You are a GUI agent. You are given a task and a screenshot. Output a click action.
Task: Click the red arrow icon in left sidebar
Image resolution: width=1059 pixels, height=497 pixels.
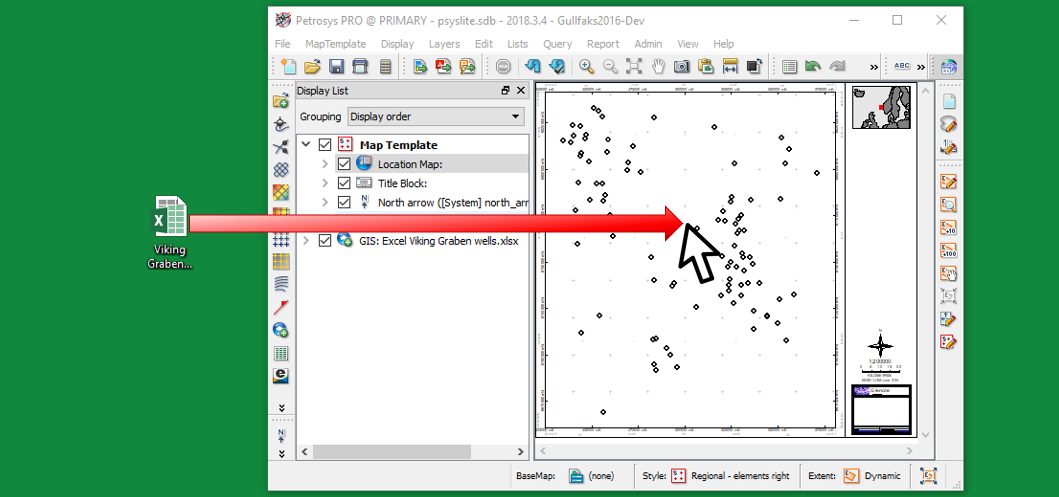click(x=281, y=306)
